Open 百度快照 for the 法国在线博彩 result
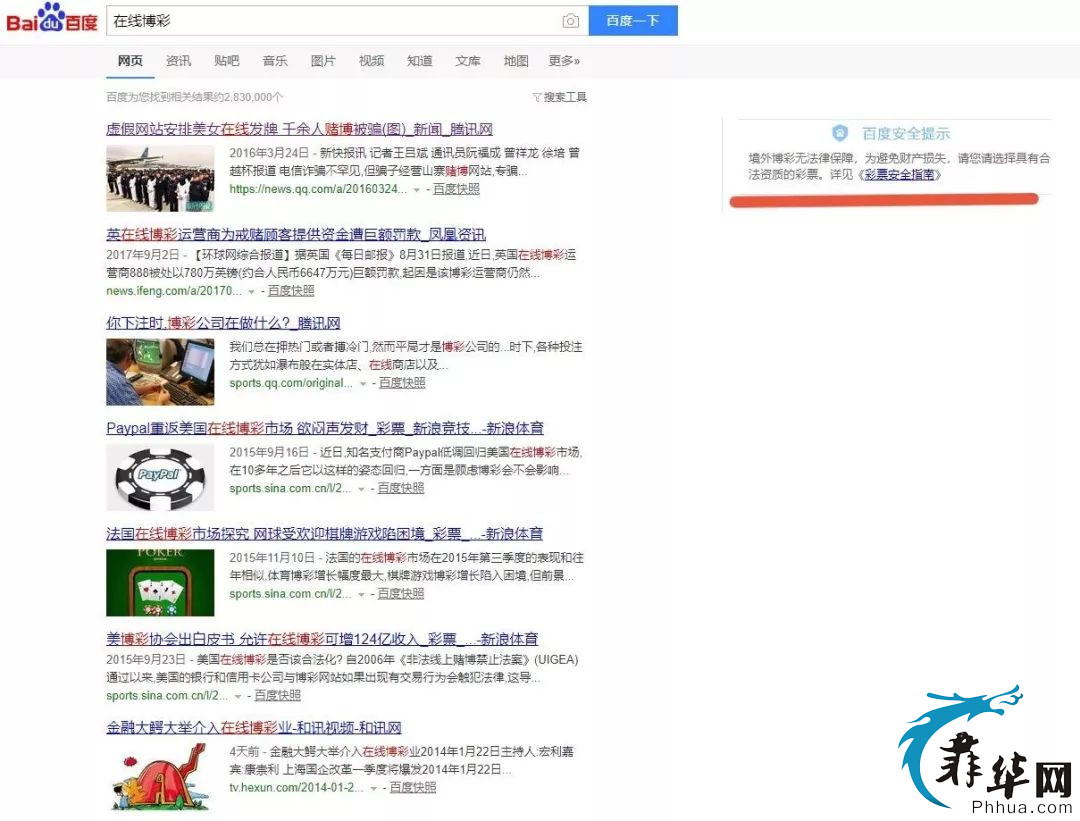The height and width of the screenshot is (821, 1080). (x=401, y=593)
